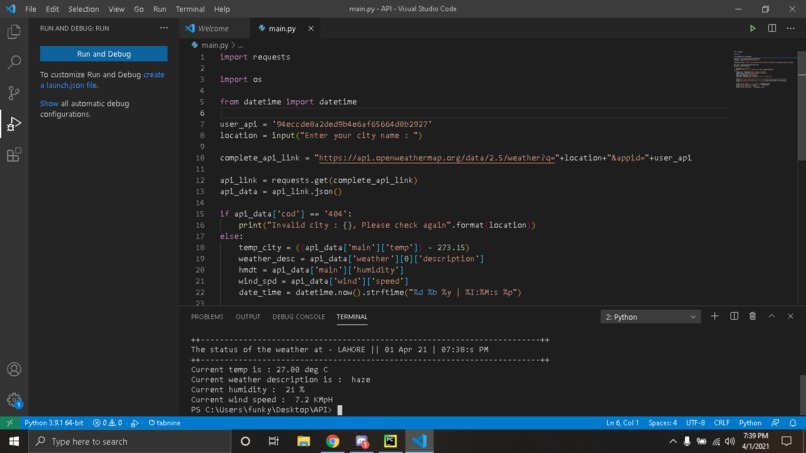Screen dimensions: 806x453
Task: Click the code minimap preview
Action: point(763,69)
